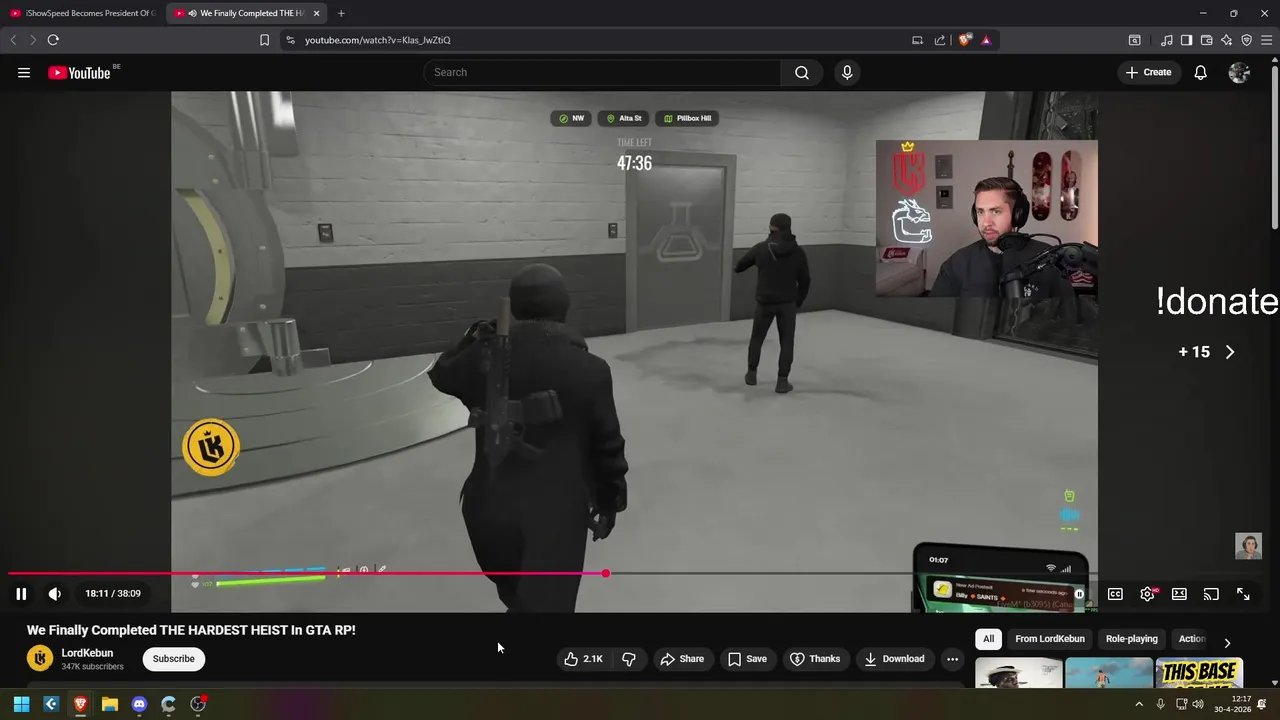Switch to default view
Image resolution: width=1280 pixels, height=720 pixels.
[1179, 594]
